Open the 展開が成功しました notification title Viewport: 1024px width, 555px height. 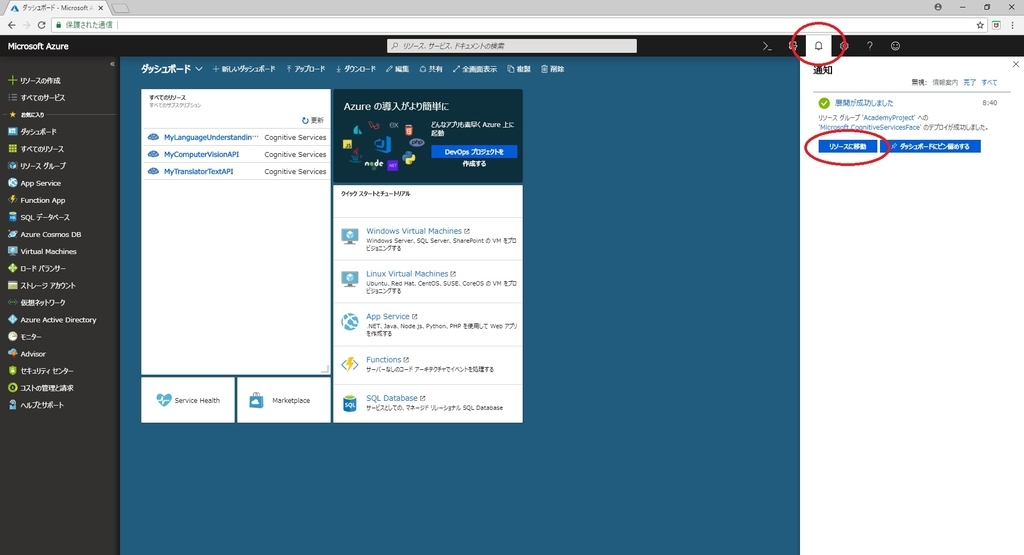tap(864, 103)
